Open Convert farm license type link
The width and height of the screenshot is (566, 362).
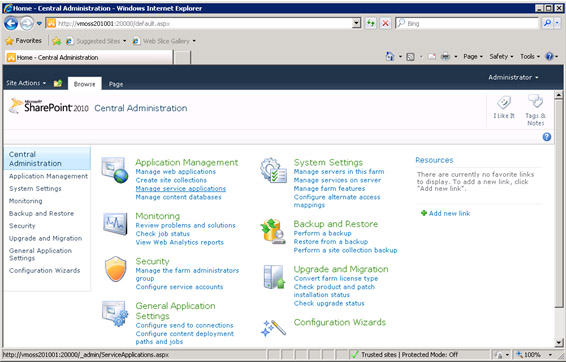[336, 278]
